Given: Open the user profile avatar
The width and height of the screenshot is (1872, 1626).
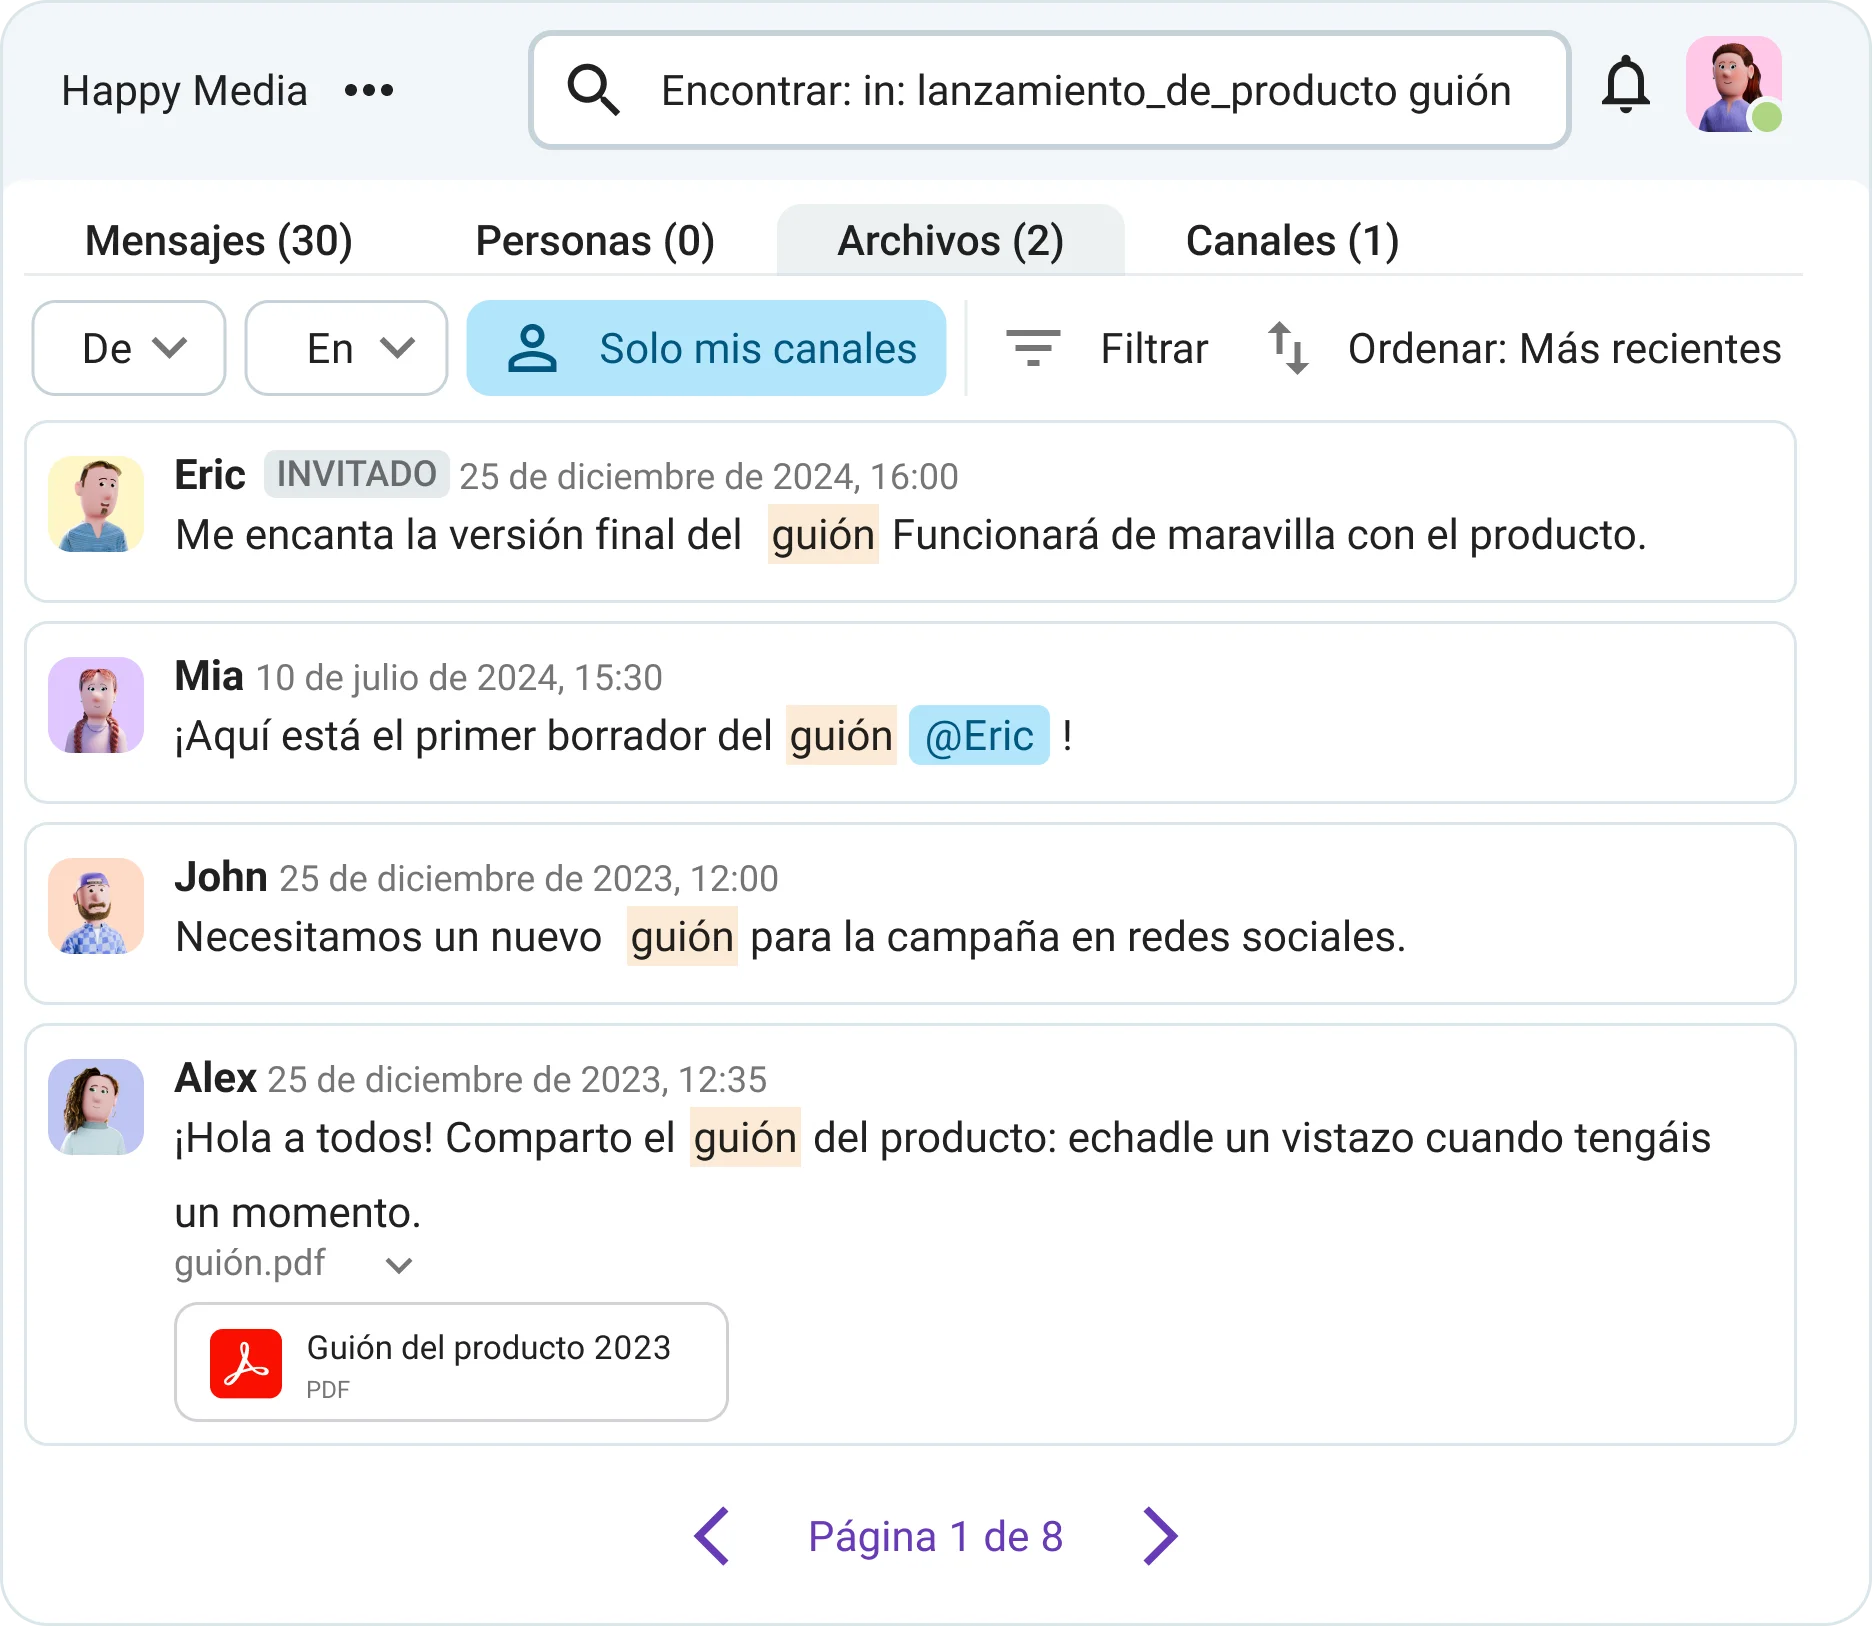Looking at the screenshot, I should (x=1734, y=85).
